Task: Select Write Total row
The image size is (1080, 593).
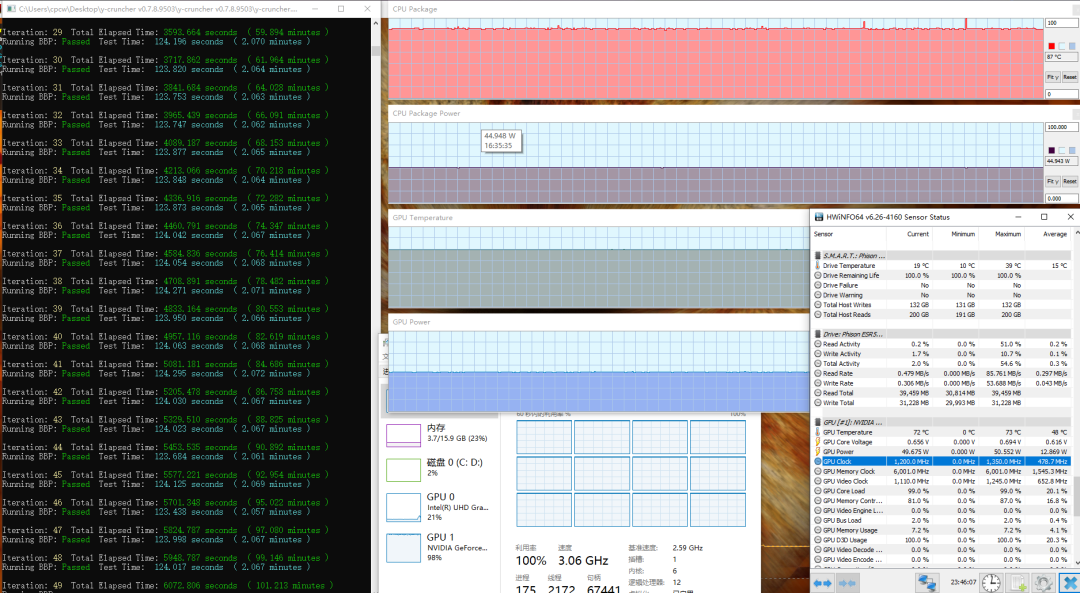Action: pos(941,402)
